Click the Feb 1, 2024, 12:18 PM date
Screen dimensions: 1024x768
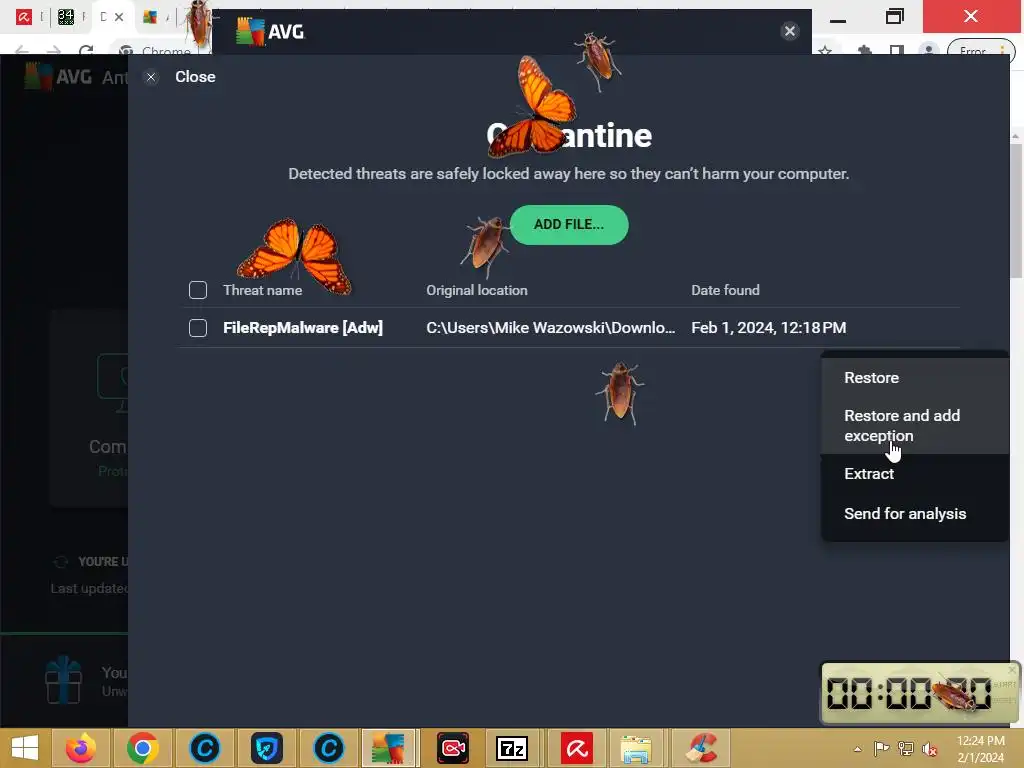click(769, 327)
